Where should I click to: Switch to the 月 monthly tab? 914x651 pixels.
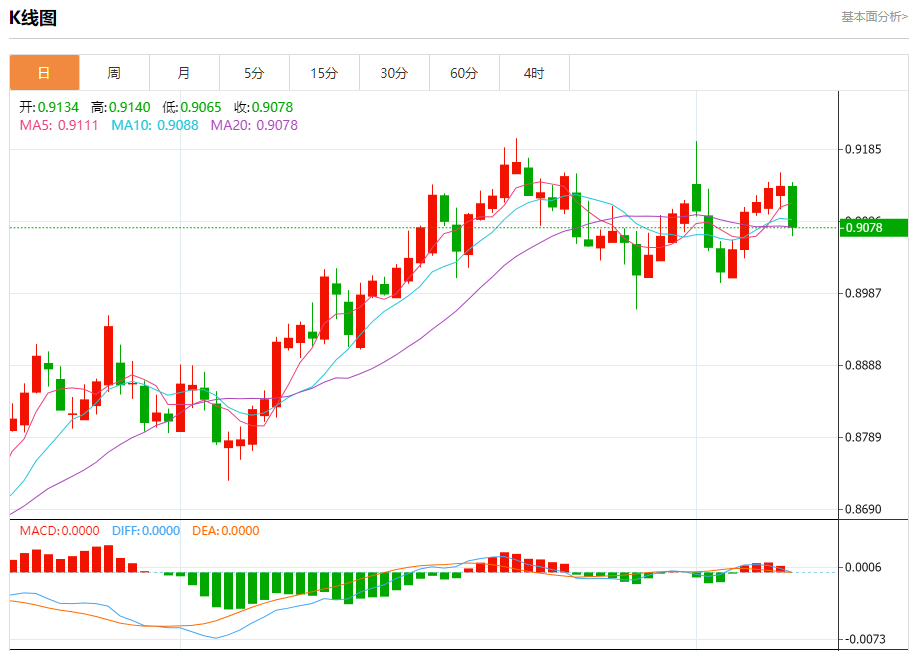[x=184, y=73]
